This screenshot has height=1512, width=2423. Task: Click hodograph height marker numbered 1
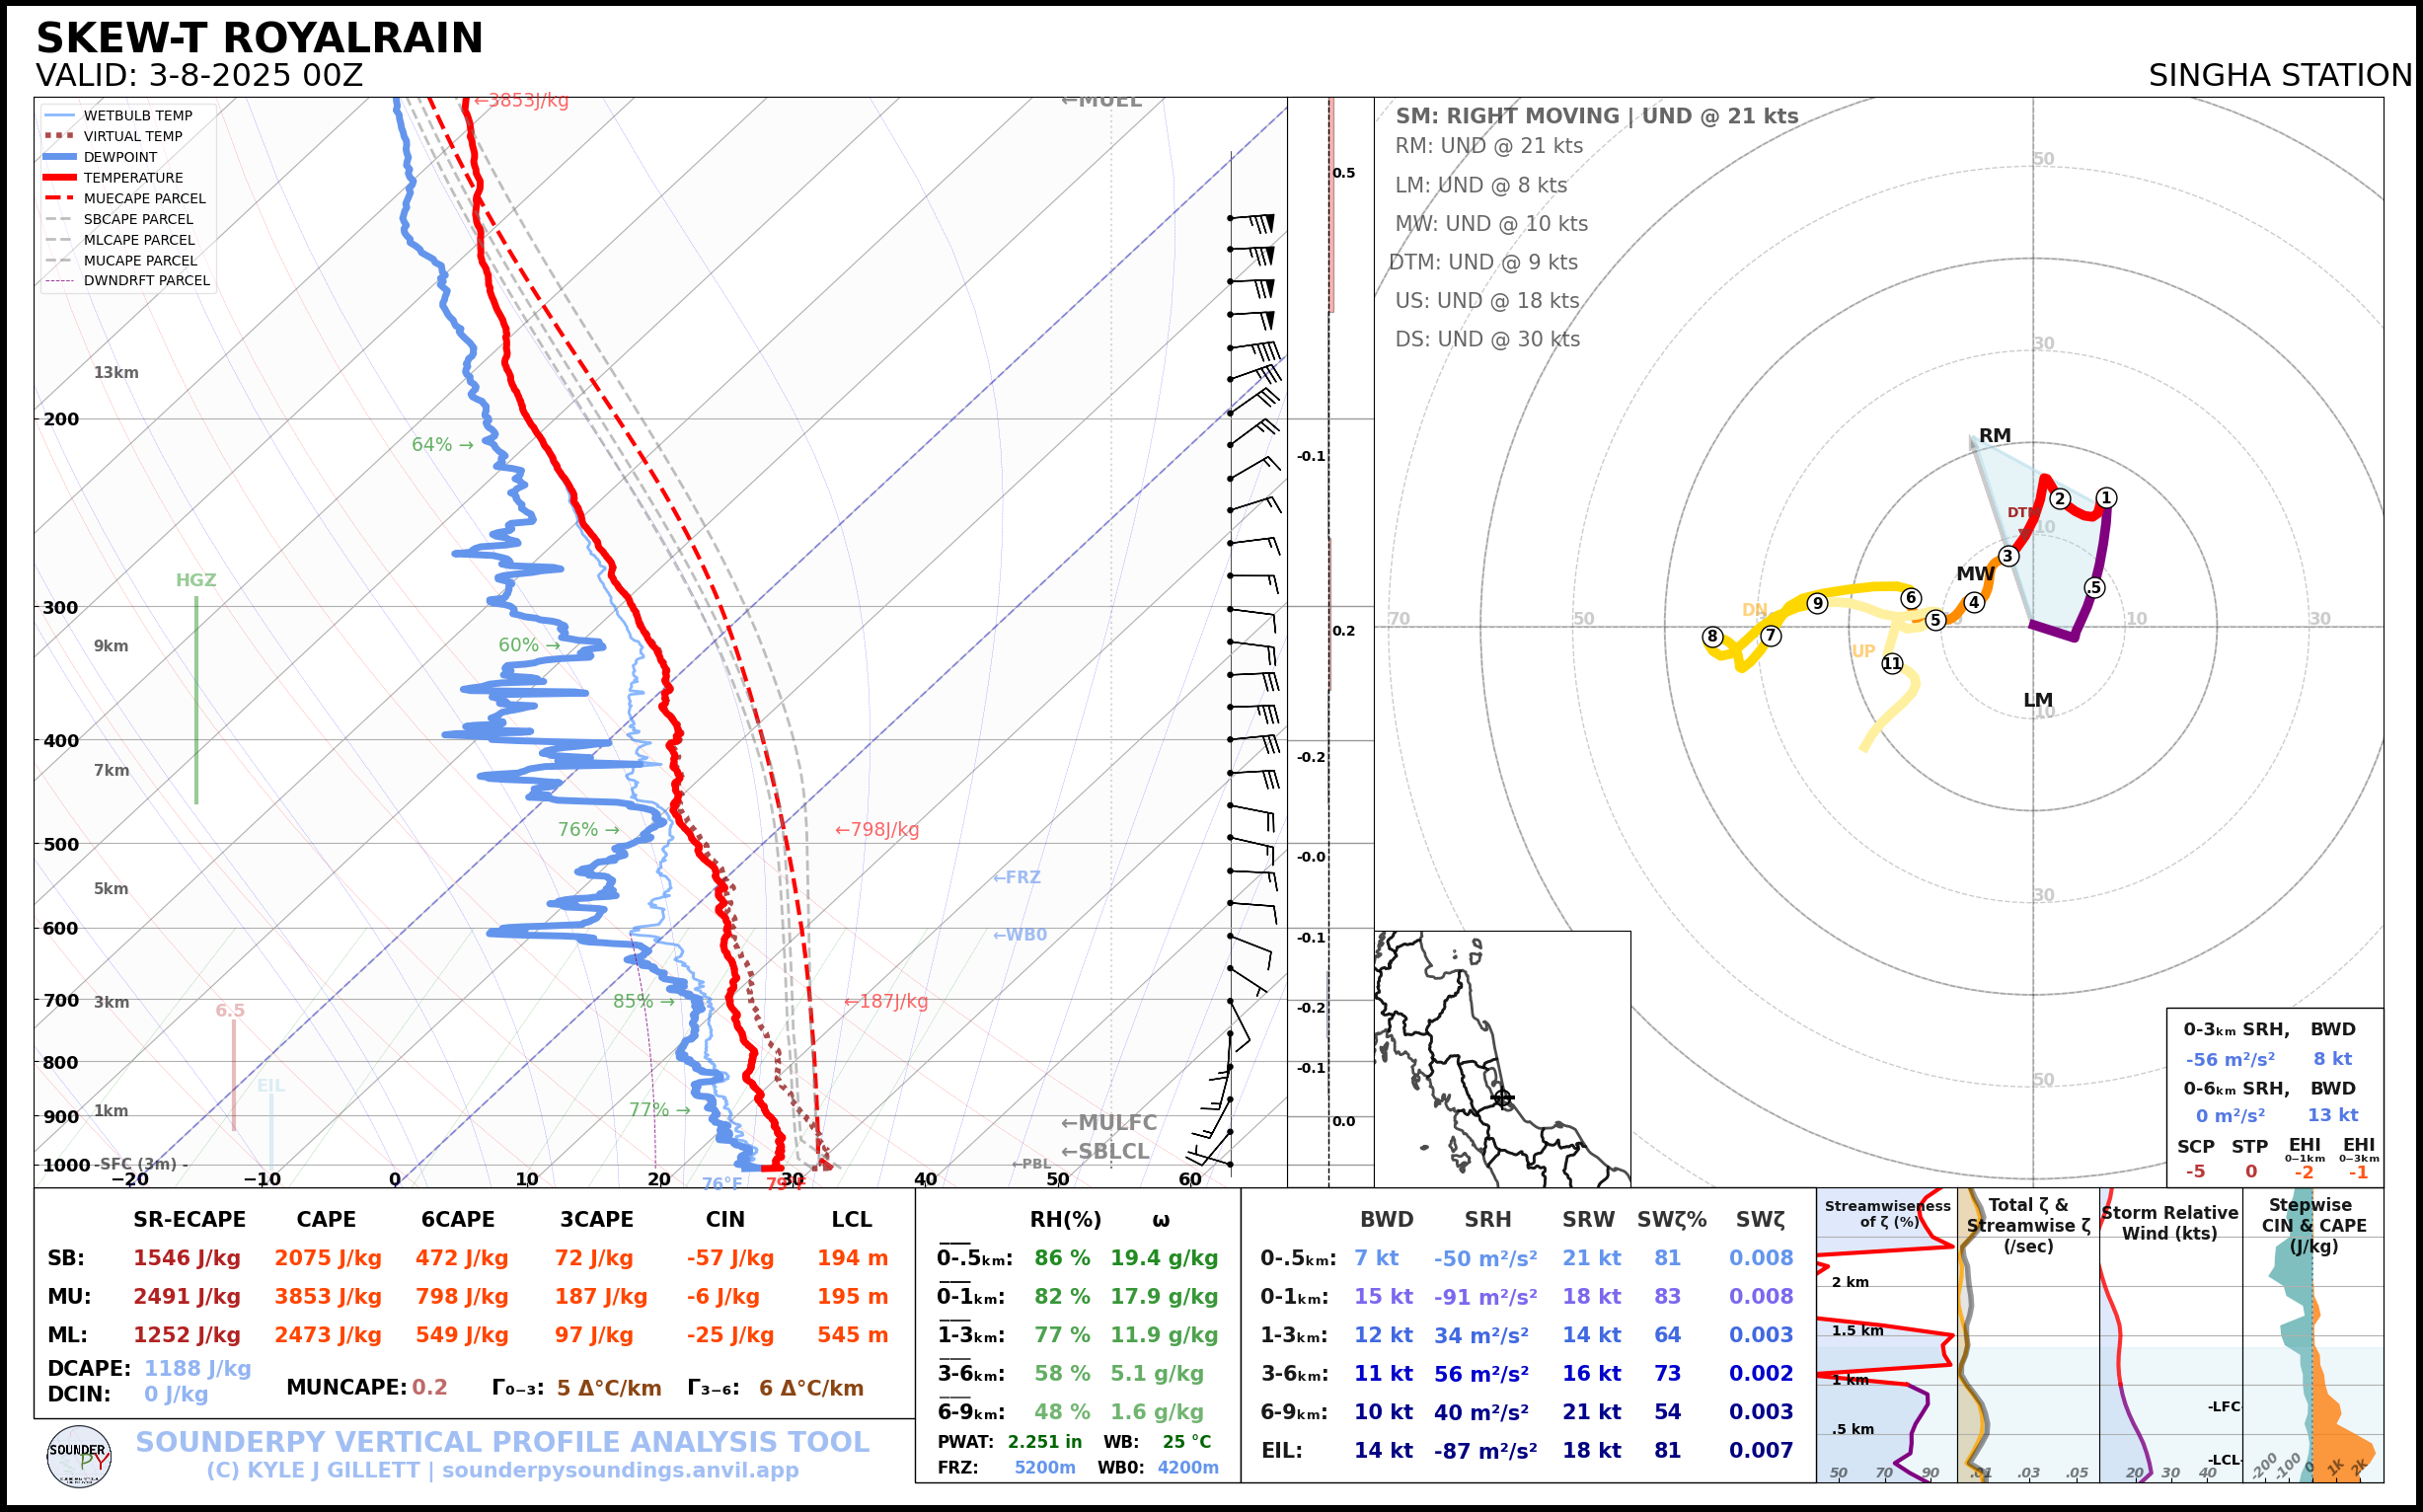[2107, 498]
